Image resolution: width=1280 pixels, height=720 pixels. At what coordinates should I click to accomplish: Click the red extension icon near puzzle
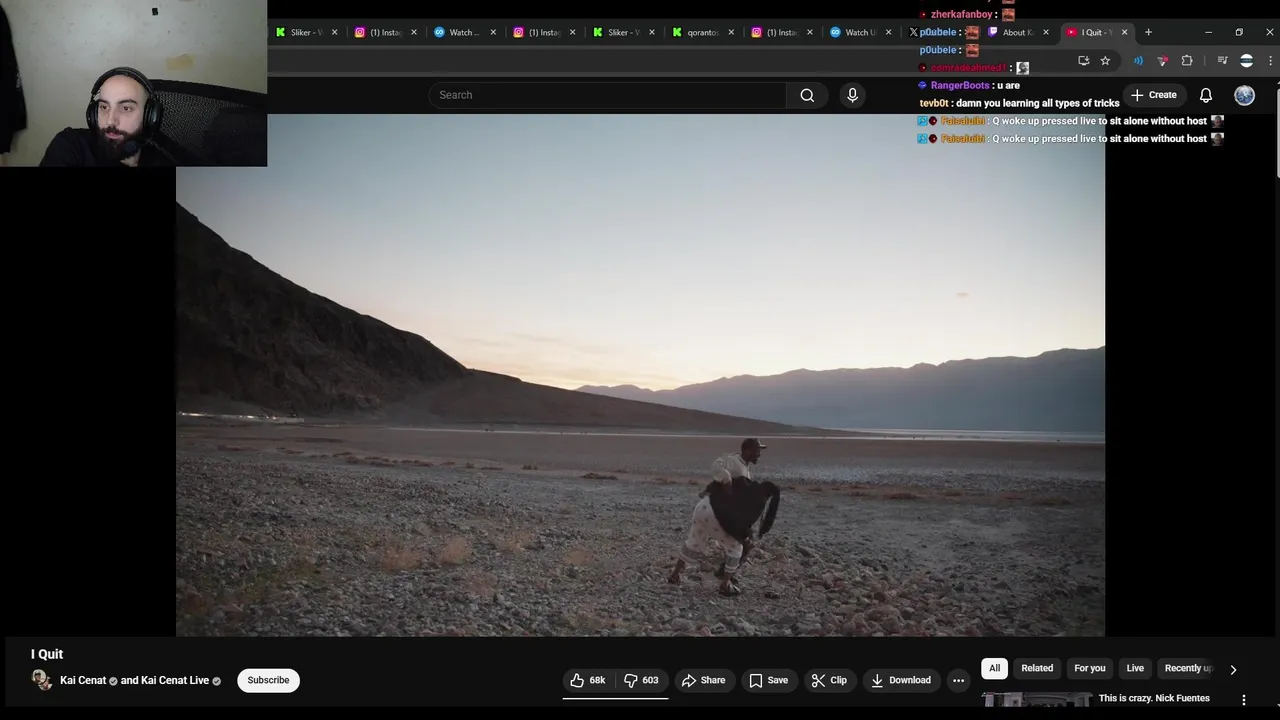click(x=1162, y=61)
